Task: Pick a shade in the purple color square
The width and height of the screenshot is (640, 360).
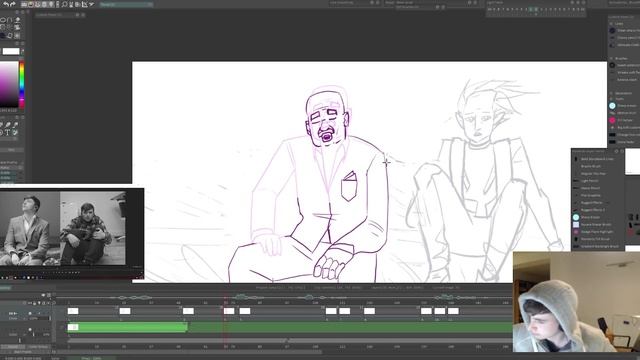Action: coord(9,84)
